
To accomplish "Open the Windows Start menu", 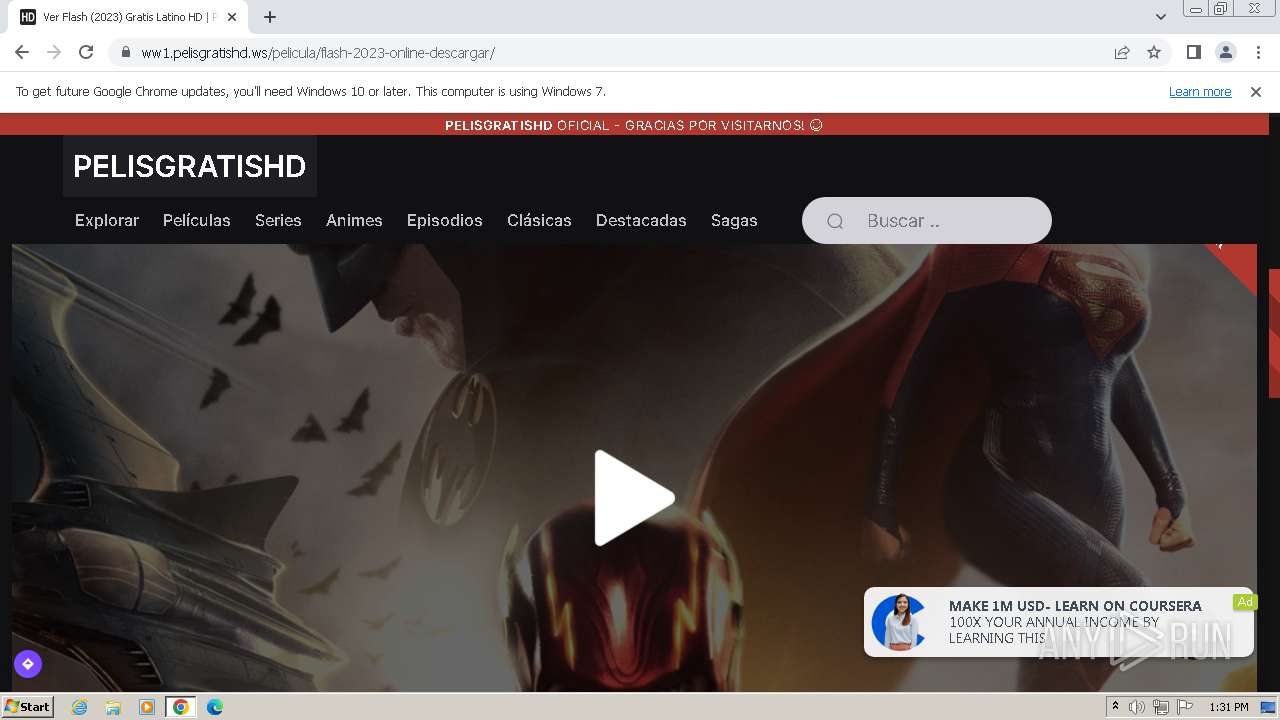I will click(28, 706).
